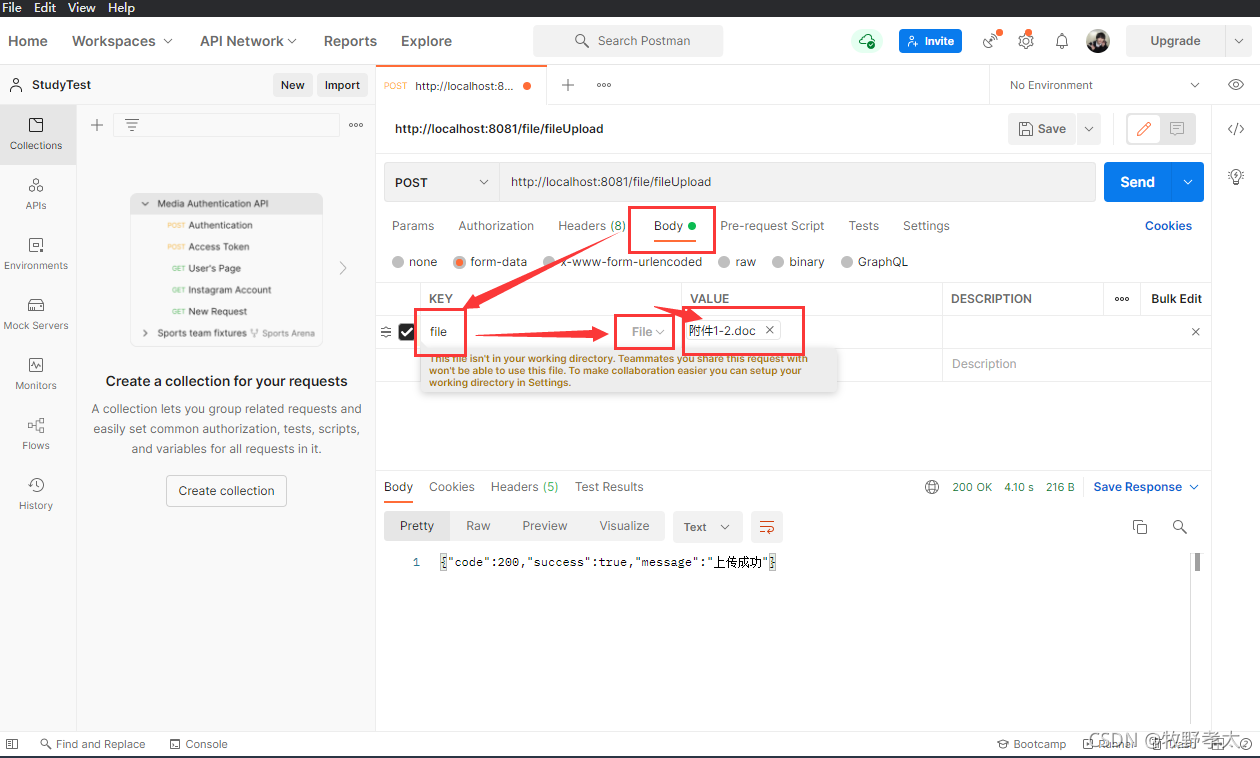Select the binary body type
The height and width of the screenshot is (758, 1260).
(798, 262)
